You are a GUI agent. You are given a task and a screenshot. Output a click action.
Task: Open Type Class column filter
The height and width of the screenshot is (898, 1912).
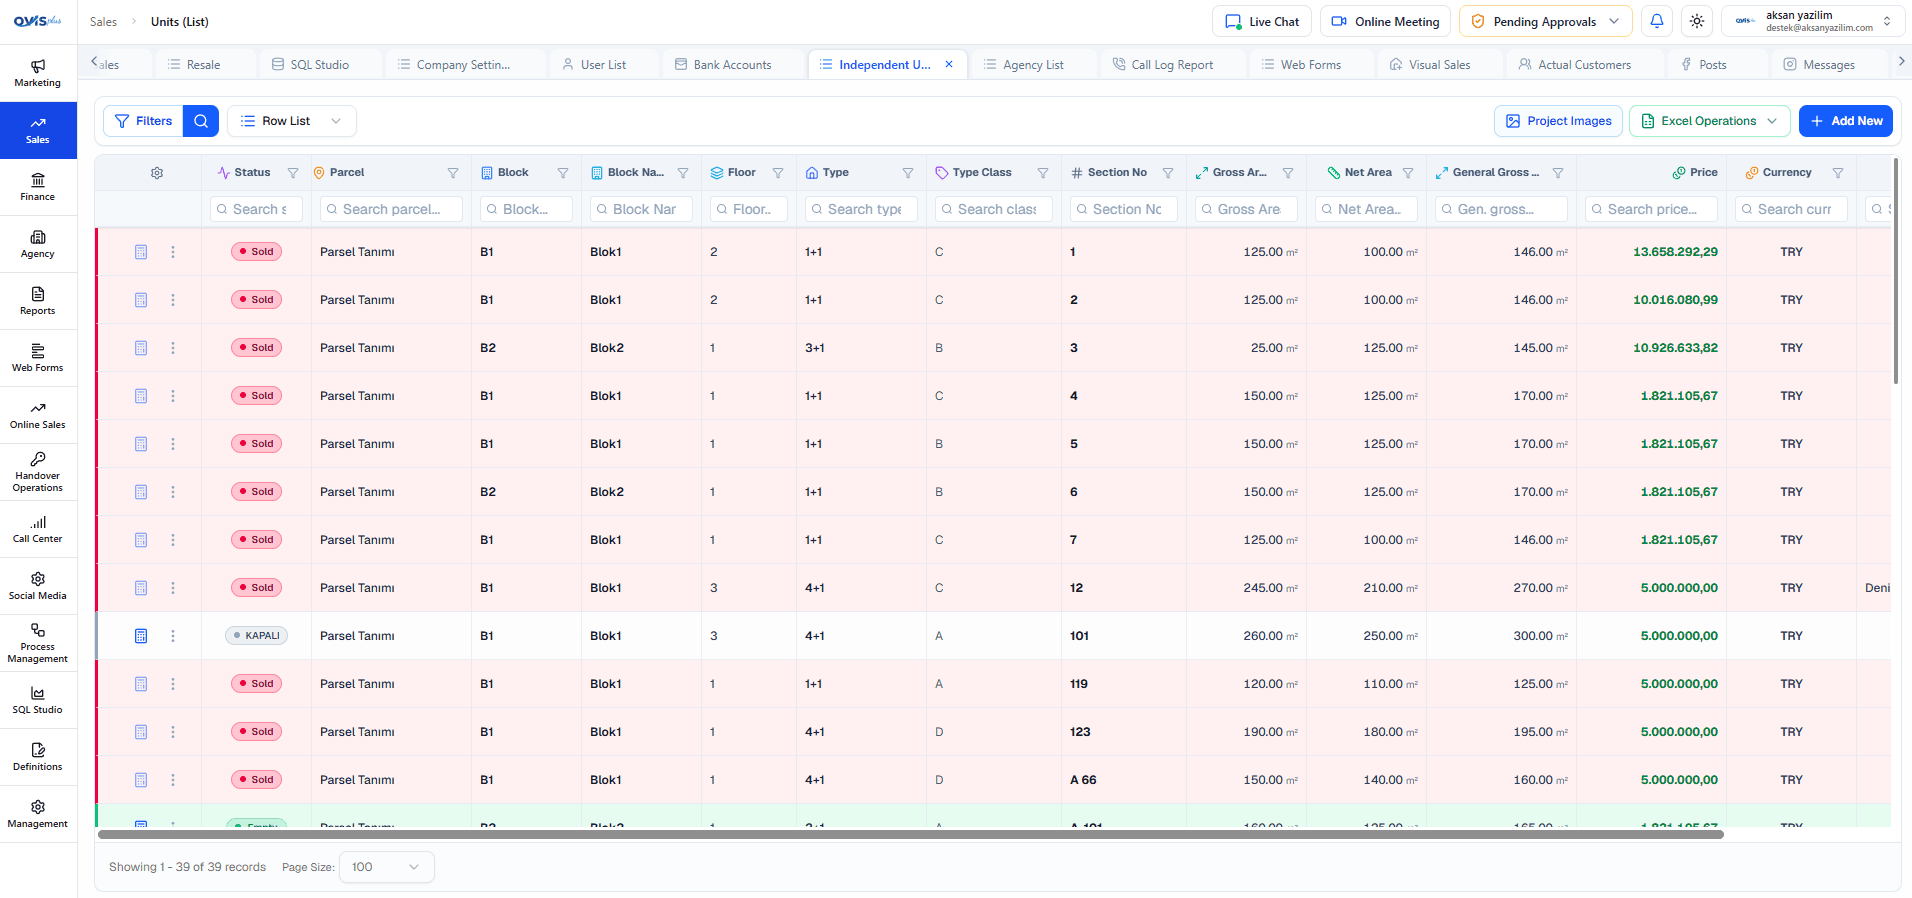pos(1043,173)
